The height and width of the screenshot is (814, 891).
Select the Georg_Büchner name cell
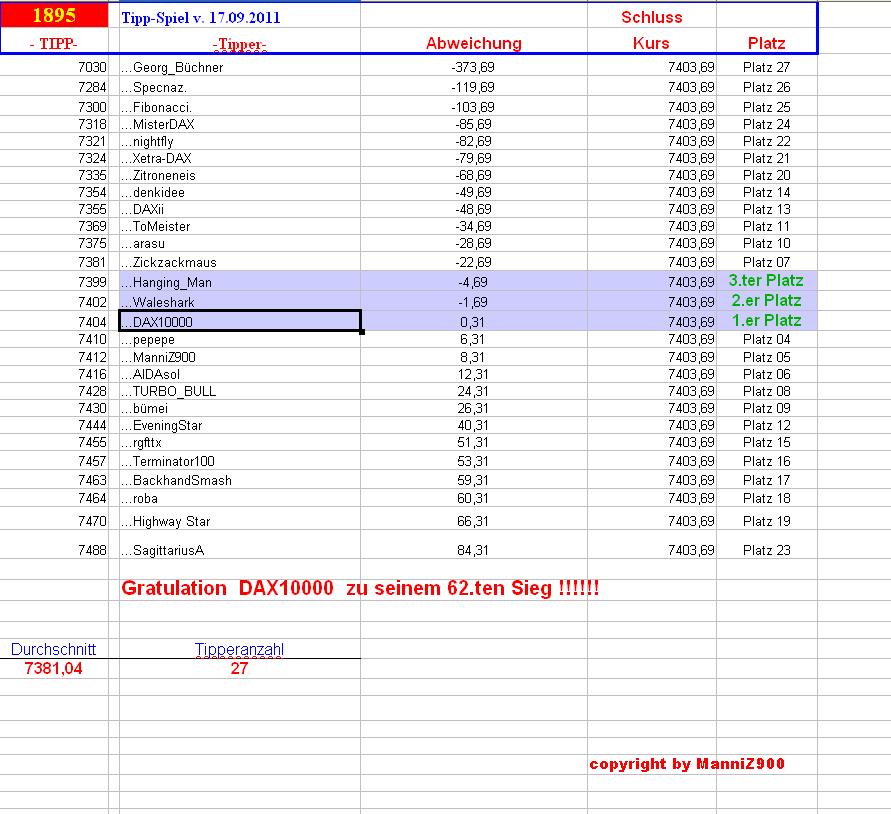[x=240, y=67]
